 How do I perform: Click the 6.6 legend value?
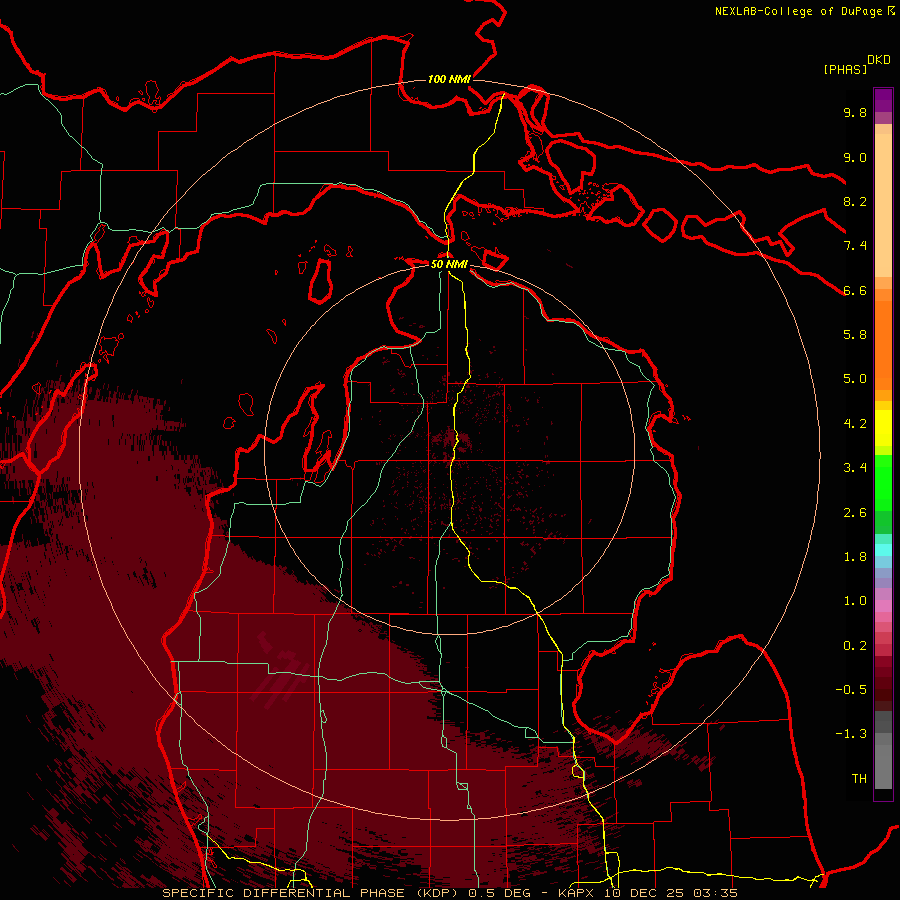pyautogui.click(x=855, y=290)
